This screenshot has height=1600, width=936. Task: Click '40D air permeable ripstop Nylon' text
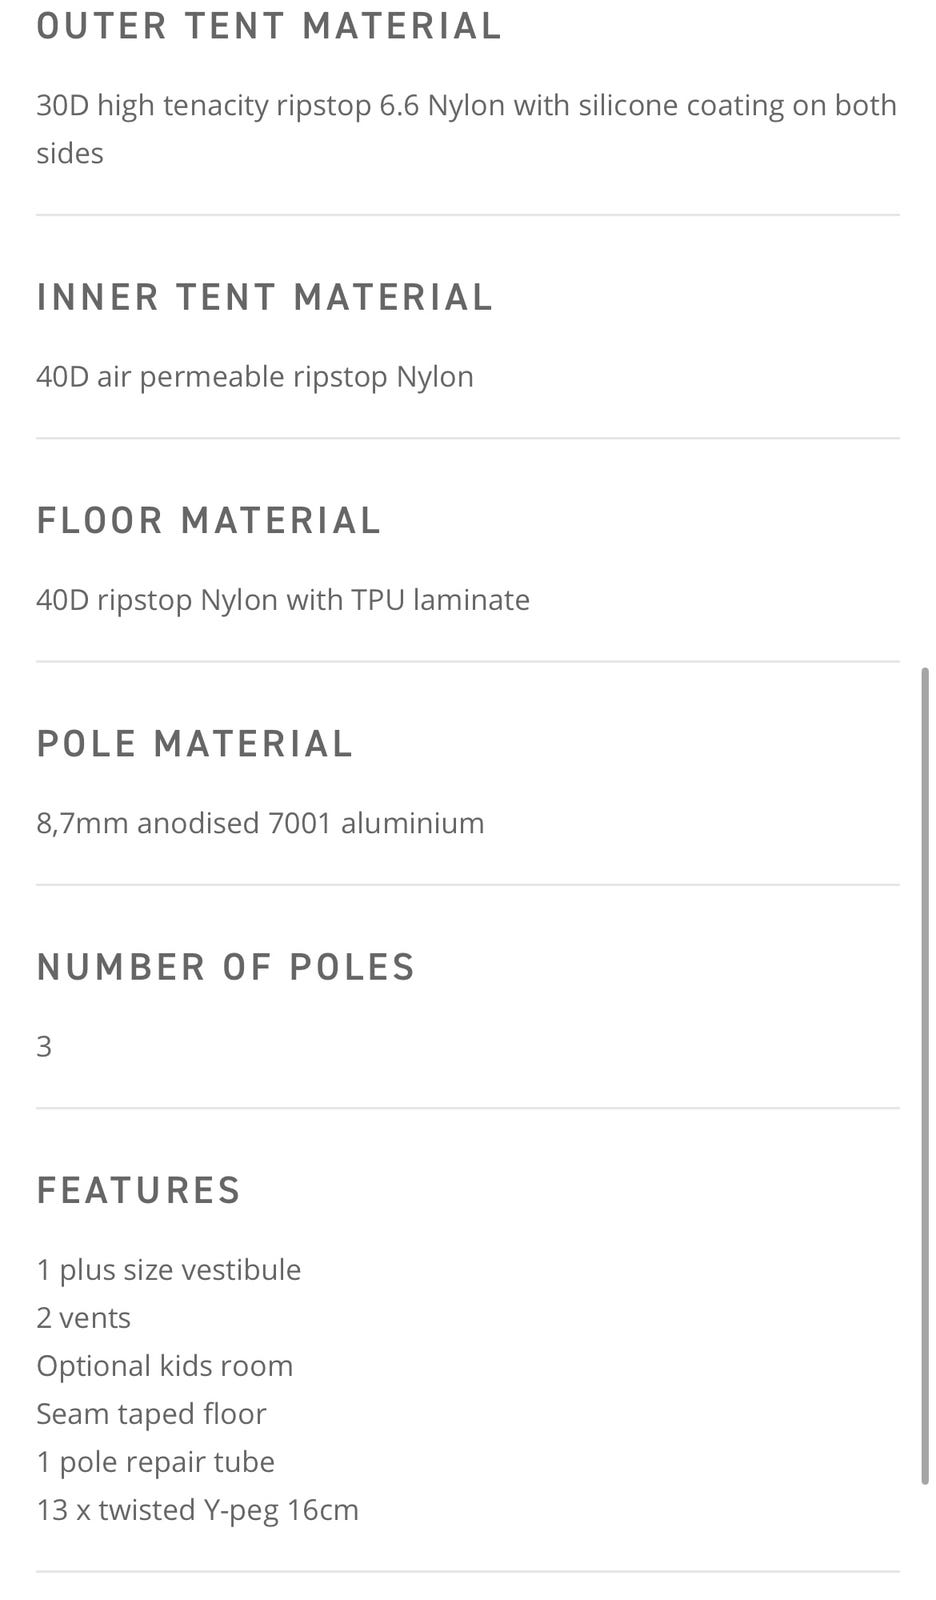255,377
